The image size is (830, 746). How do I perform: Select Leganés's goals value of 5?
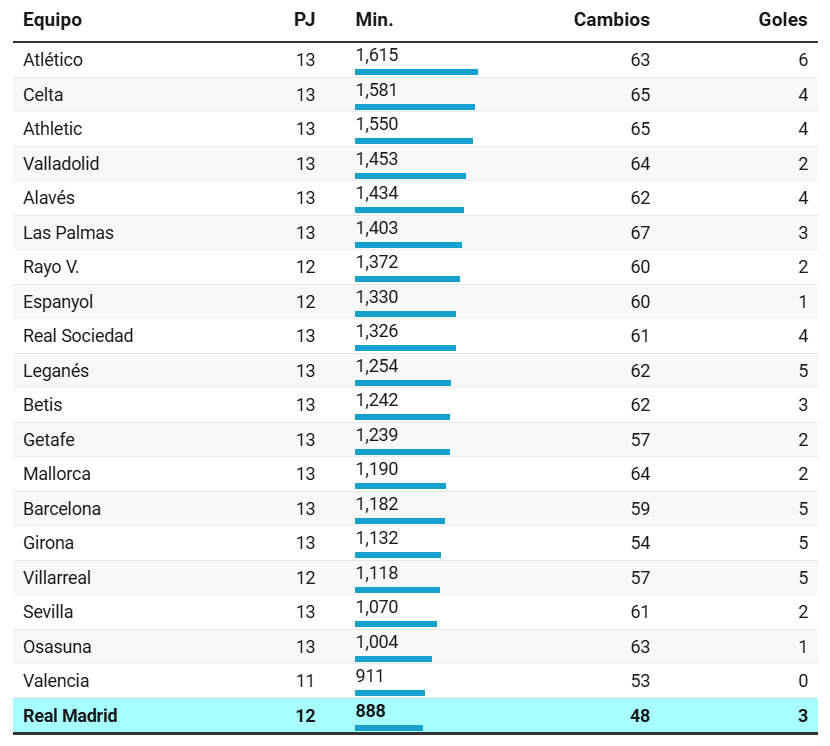coord(803,371)
